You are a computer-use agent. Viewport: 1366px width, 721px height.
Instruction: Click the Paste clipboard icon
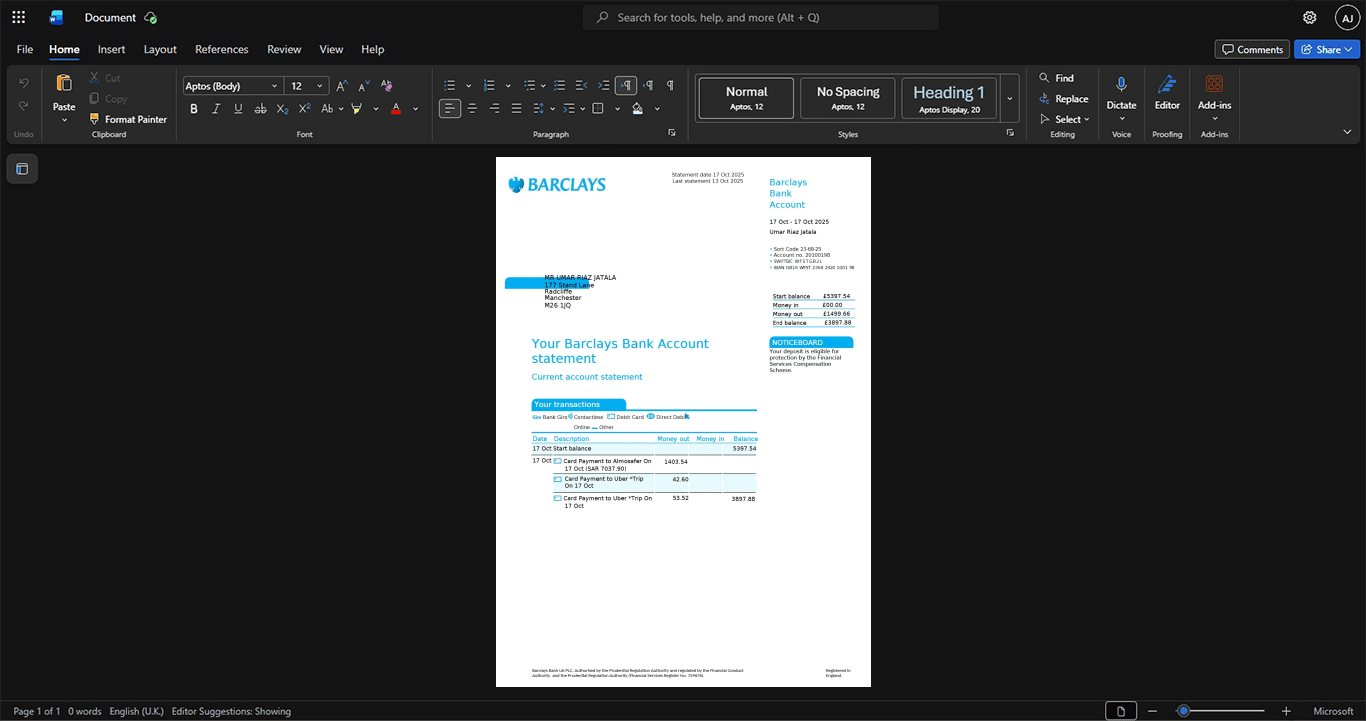click(64, 83)
